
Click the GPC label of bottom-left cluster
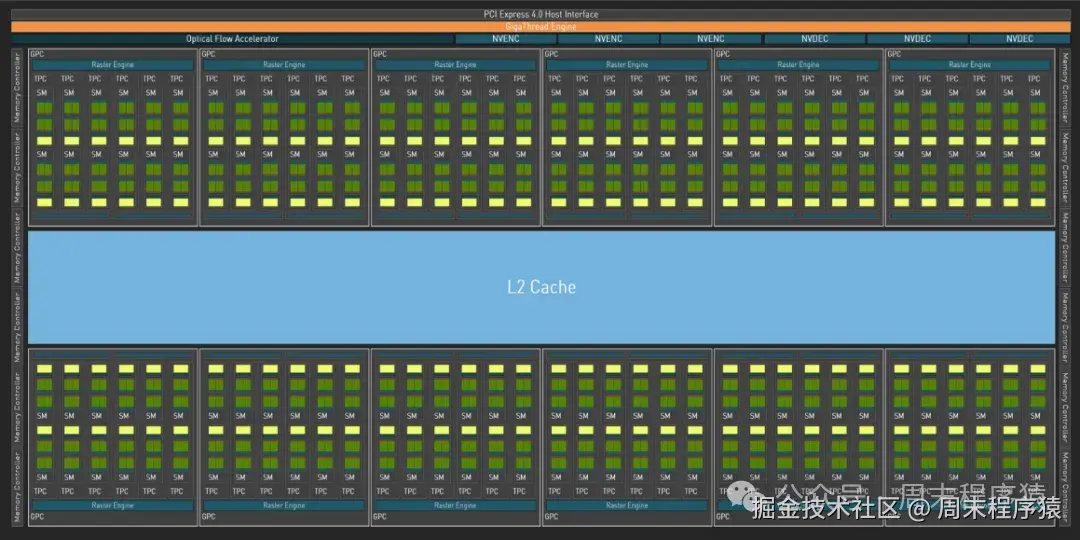37,517
